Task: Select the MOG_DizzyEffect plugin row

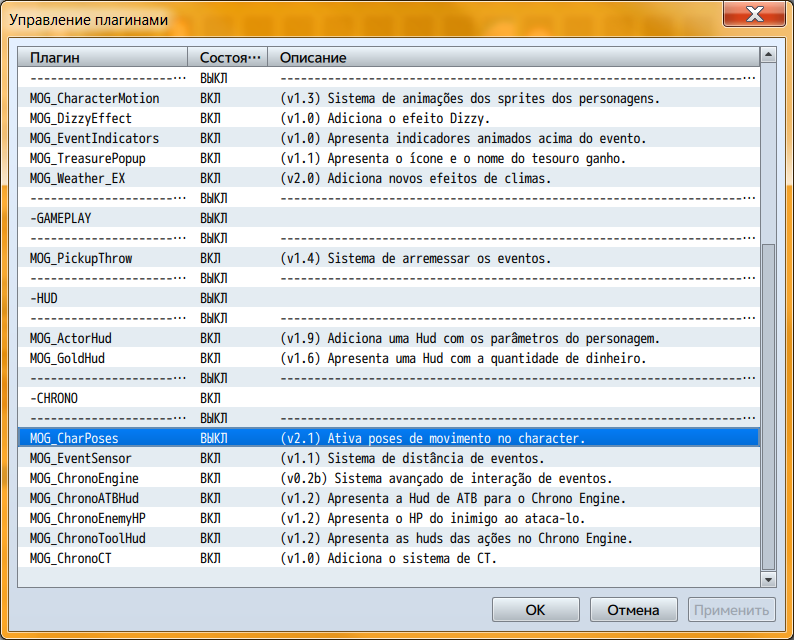Action: [x=81, y=118]
